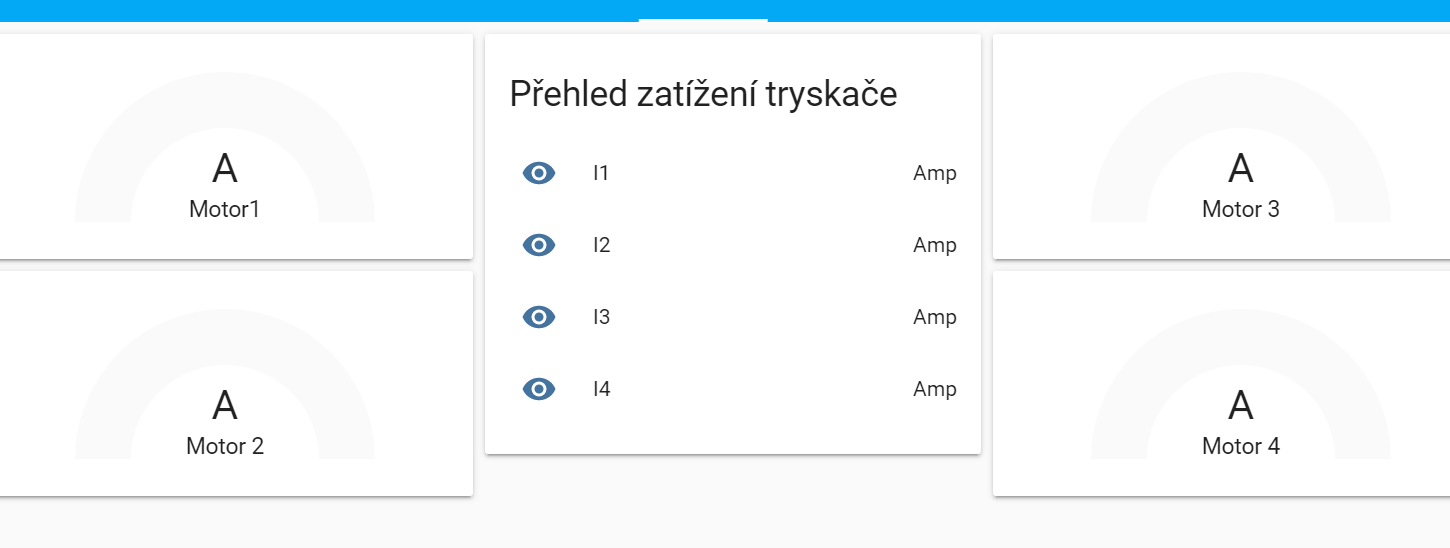Open the Motor 3 gauge card

[x=1240, y=209]
